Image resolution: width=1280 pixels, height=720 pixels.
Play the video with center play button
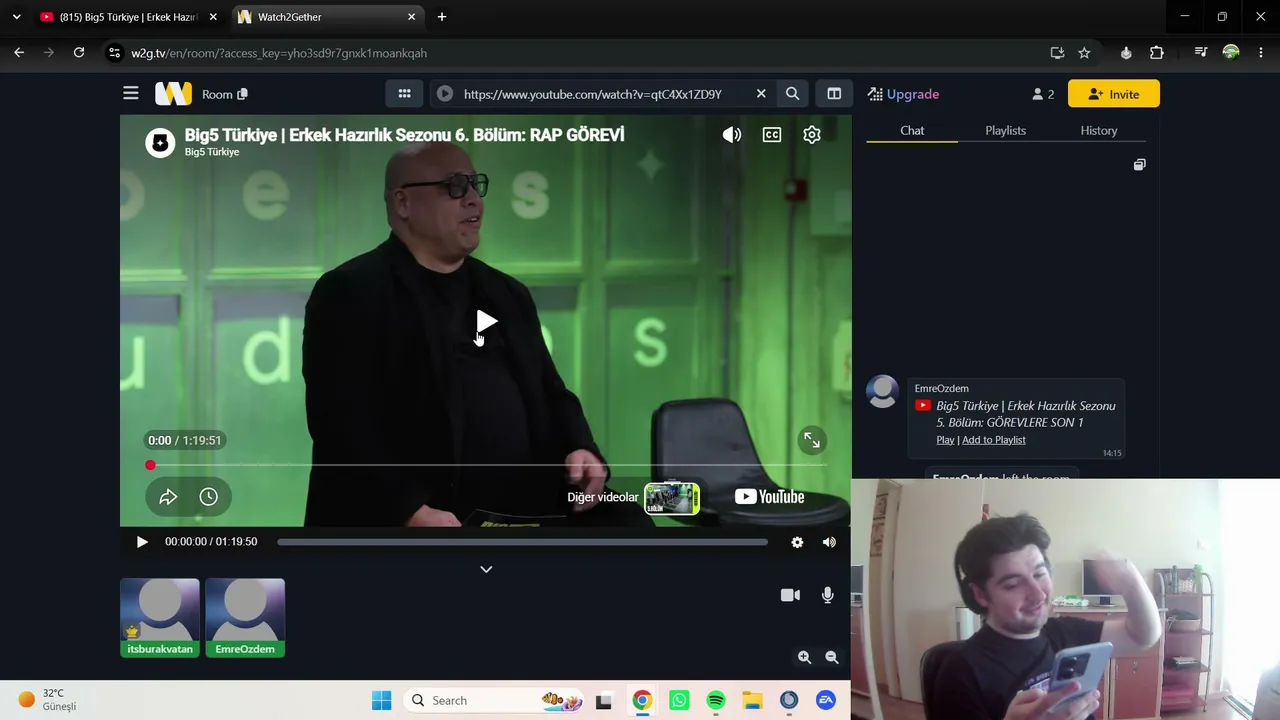click(486, 321)
